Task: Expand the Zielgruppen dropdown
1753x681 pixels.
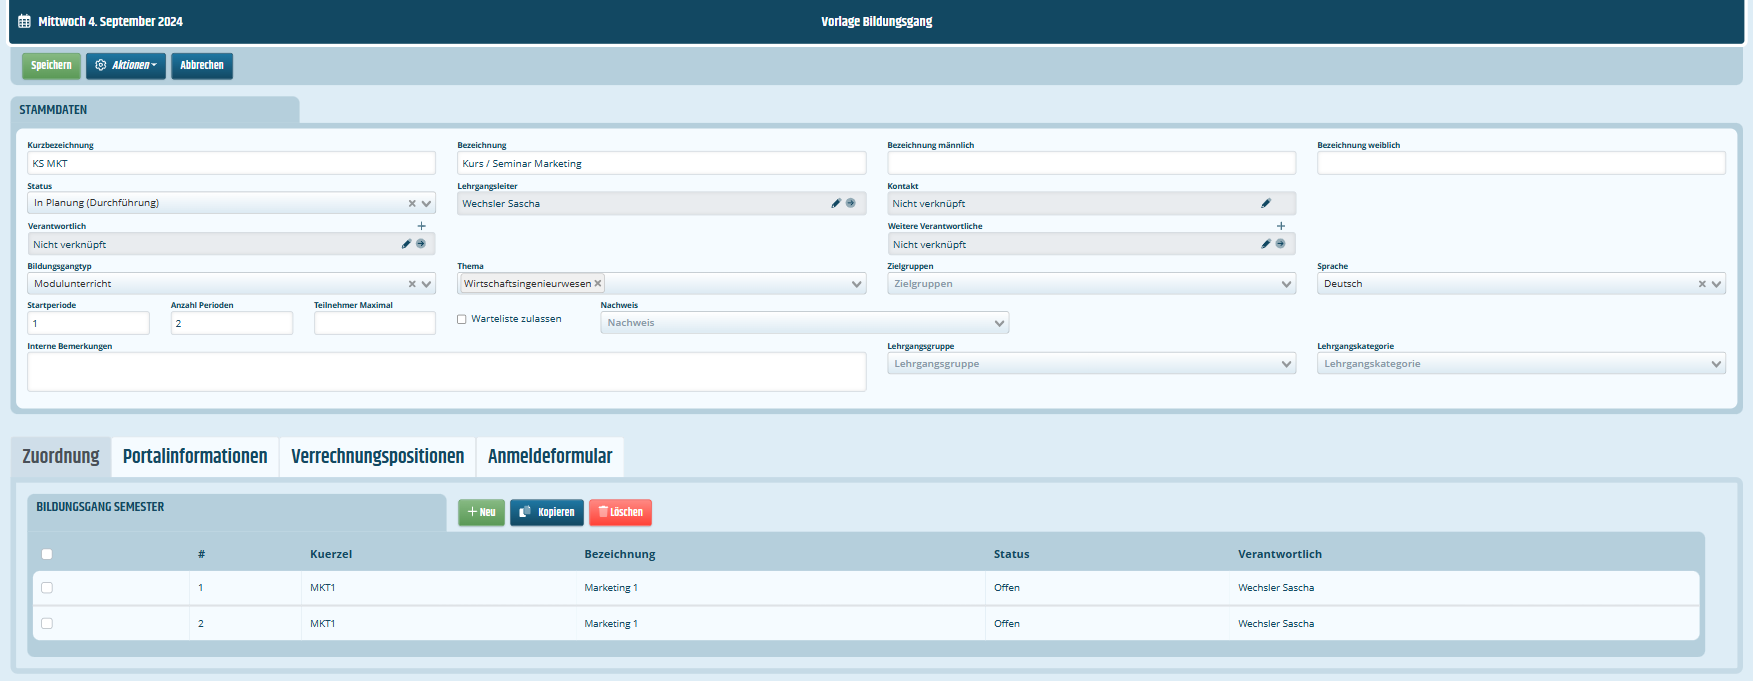Action: pos(1287,284)
